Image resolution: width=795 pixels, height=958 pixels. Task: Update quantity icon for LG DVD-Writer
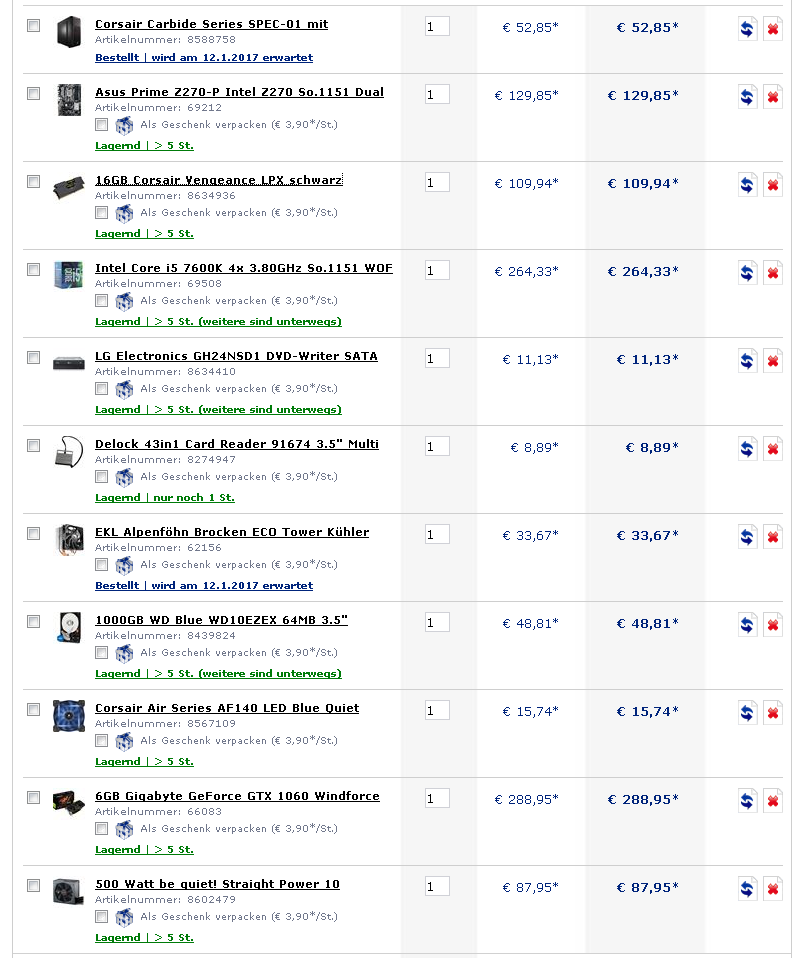[x=747, y=361]
